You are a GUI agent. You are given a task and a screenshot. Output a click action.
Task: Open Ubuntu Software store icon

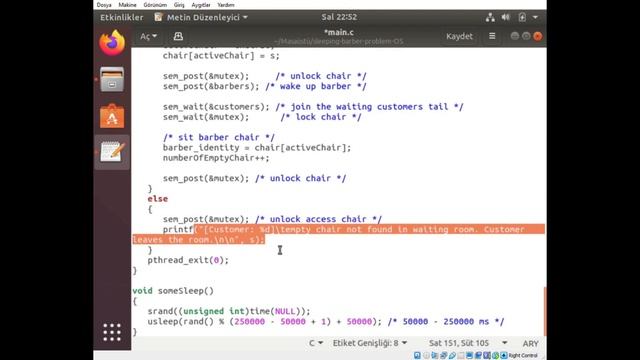click(x=112, y=116)
